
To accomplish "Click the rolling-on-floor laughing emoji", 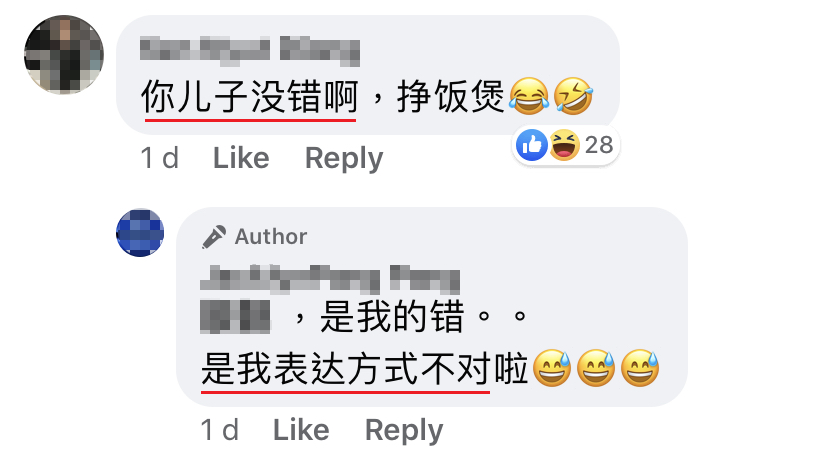I will coord(573,96).
